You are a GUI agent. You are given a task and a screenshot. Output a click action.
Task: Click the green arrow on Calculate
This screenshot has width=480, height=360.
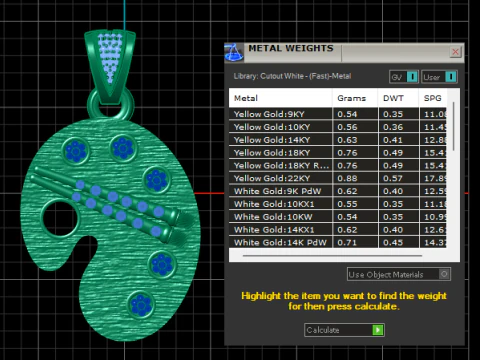tap(378, 330)
